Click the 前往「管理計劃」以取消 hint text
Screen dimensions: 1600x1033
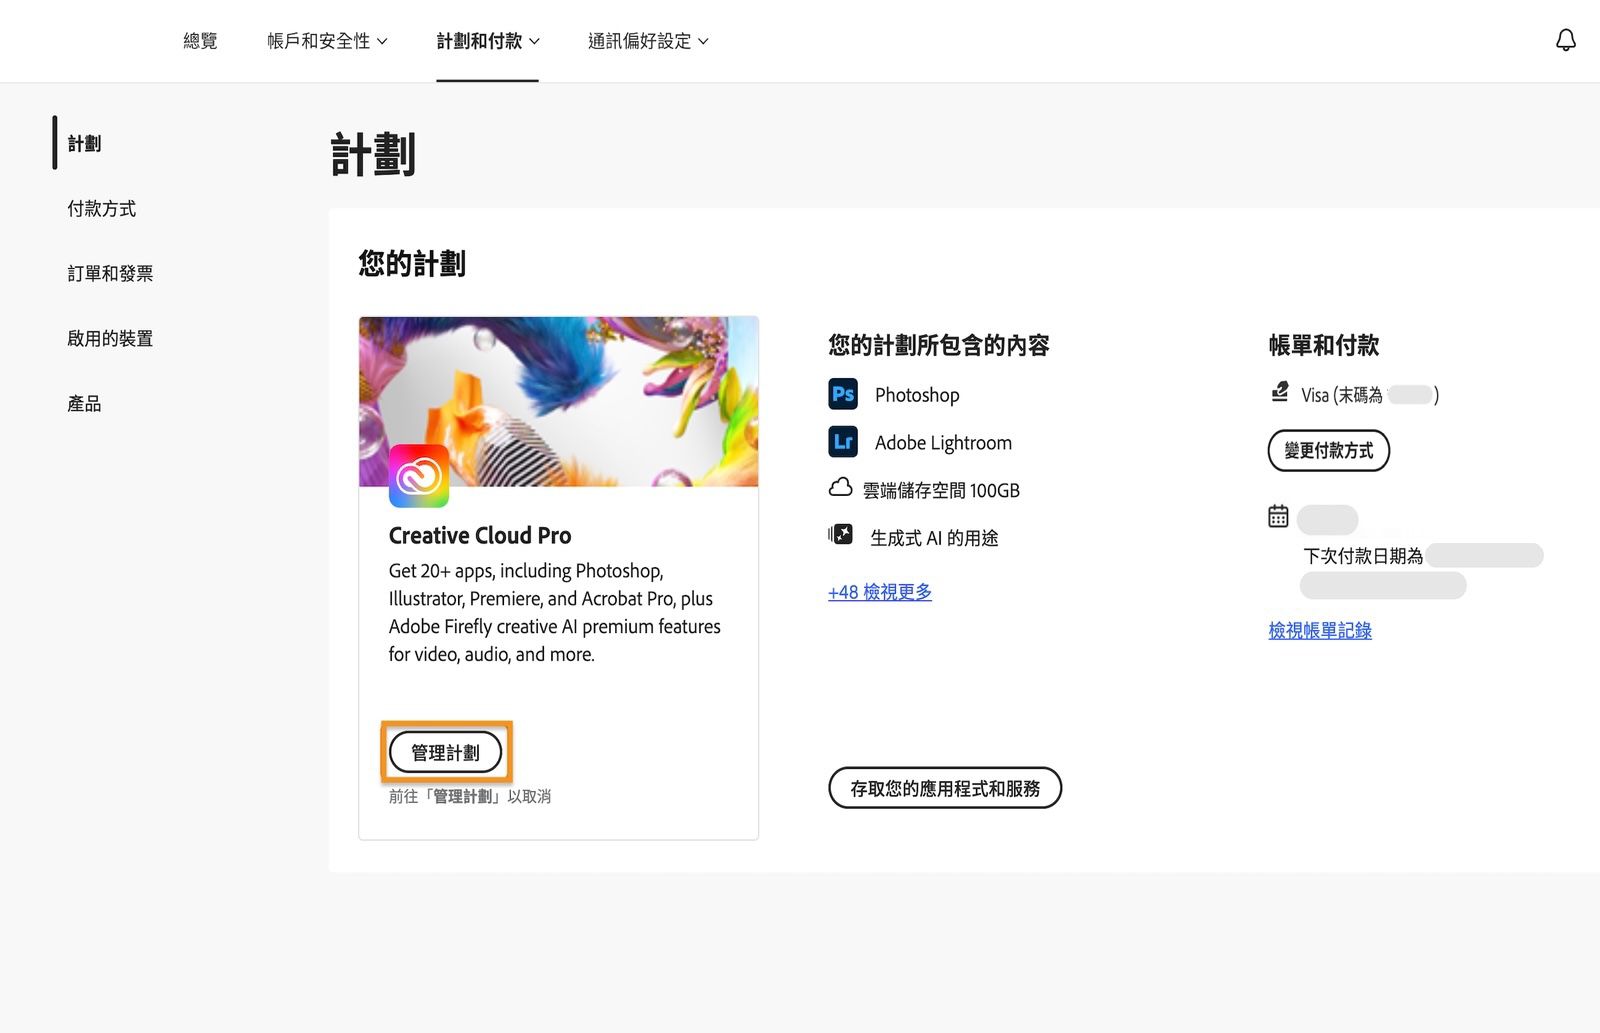coord(470,796)
